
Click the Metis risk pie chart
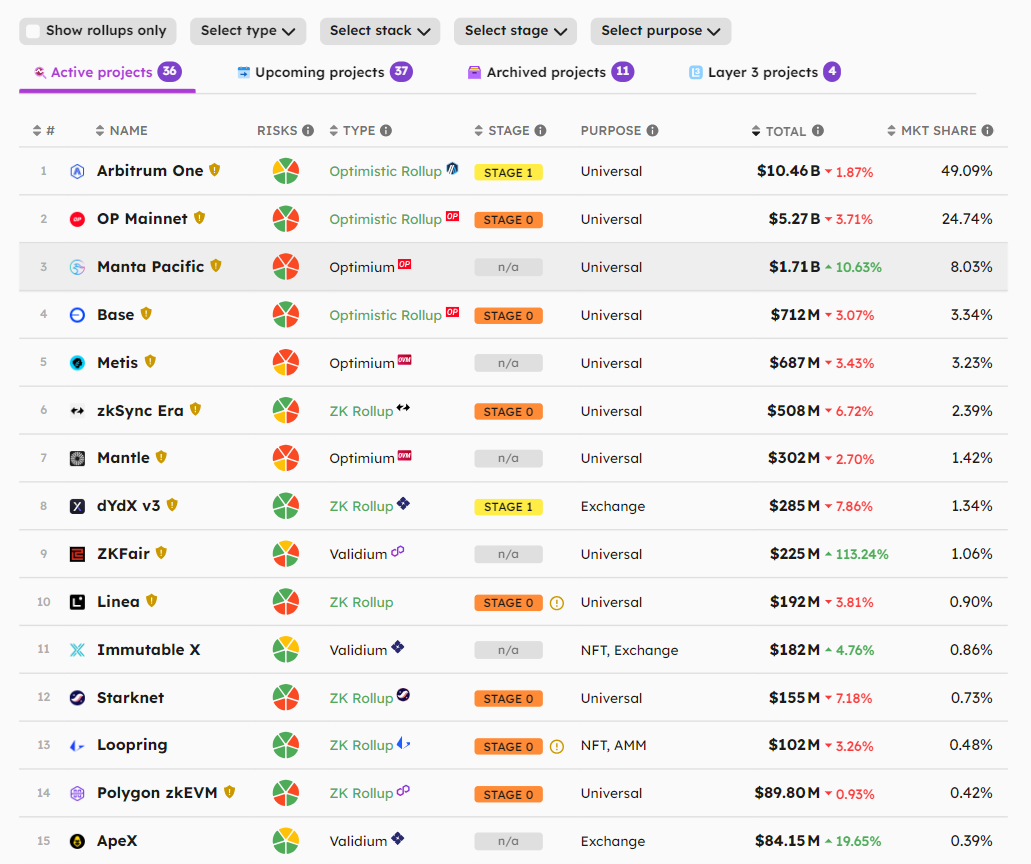point(286,362)
